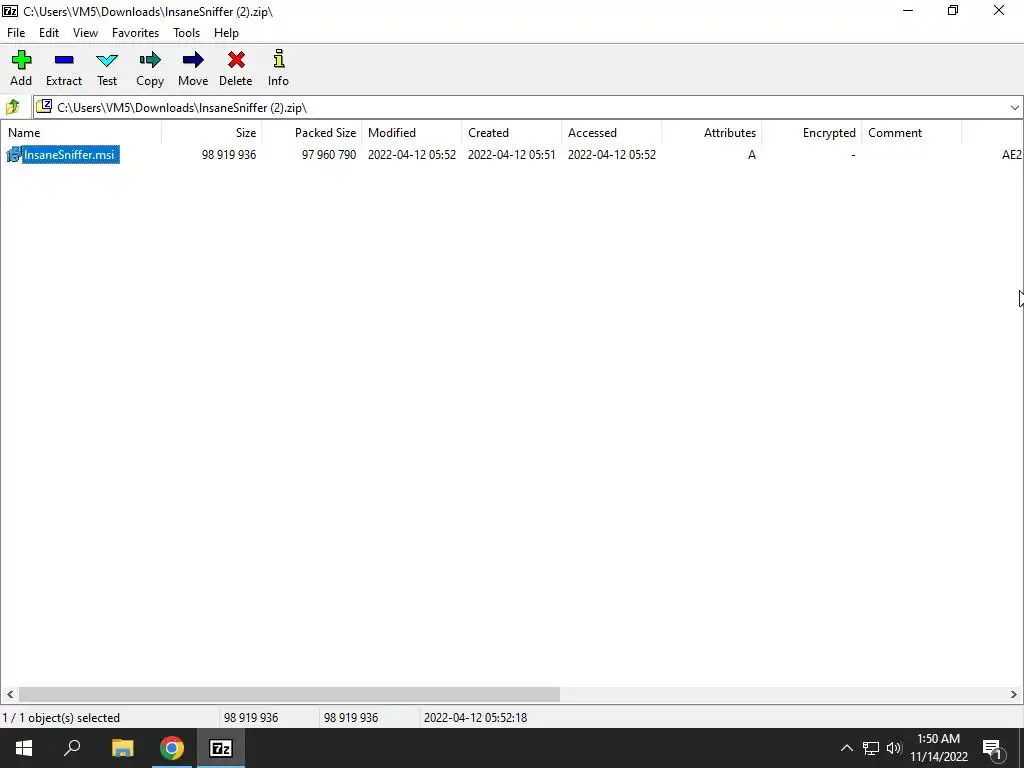Click the 7-Zip taskbar button
The height and width of the screenshot is (768, 1024).
221,748
